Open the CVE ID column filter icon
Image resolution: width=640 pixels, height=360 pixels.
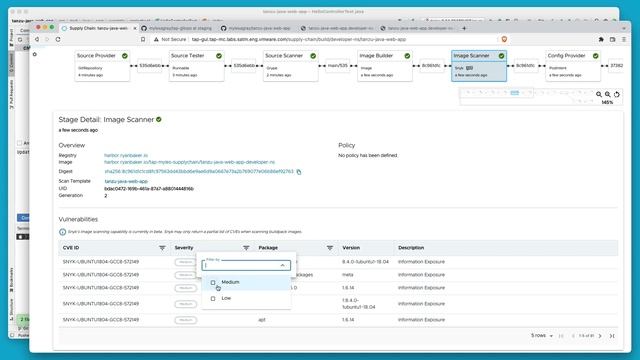[162, 248]
